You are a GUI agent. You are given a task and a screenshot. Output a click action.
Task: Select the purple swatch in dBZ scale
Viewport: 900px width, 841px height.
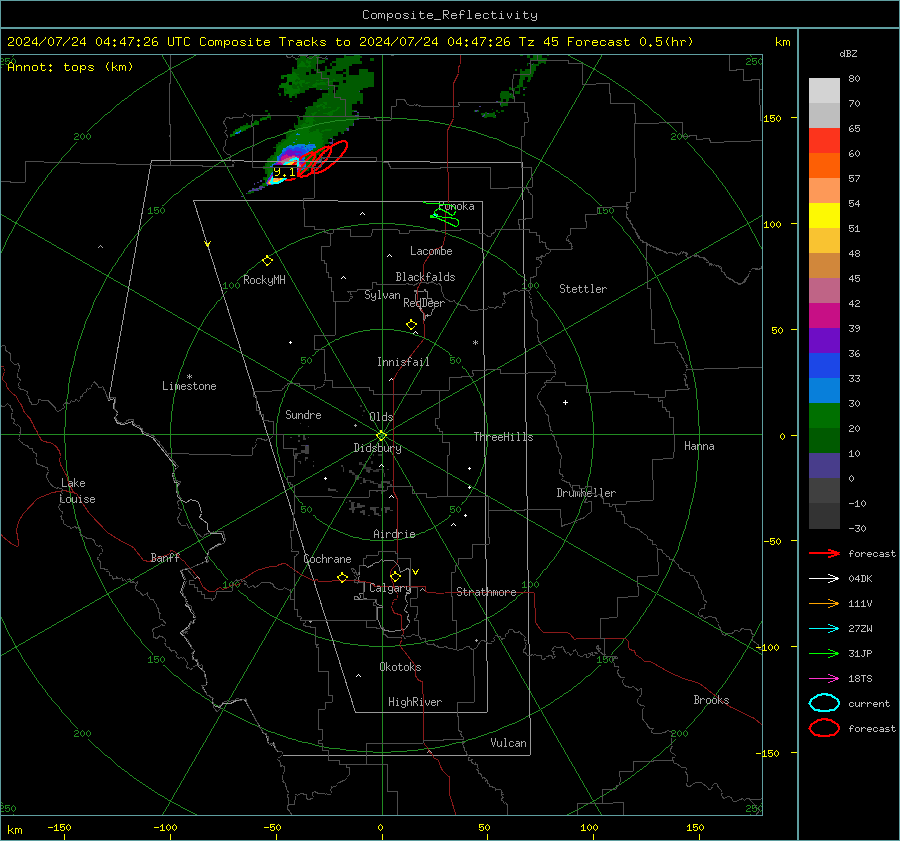824,340
